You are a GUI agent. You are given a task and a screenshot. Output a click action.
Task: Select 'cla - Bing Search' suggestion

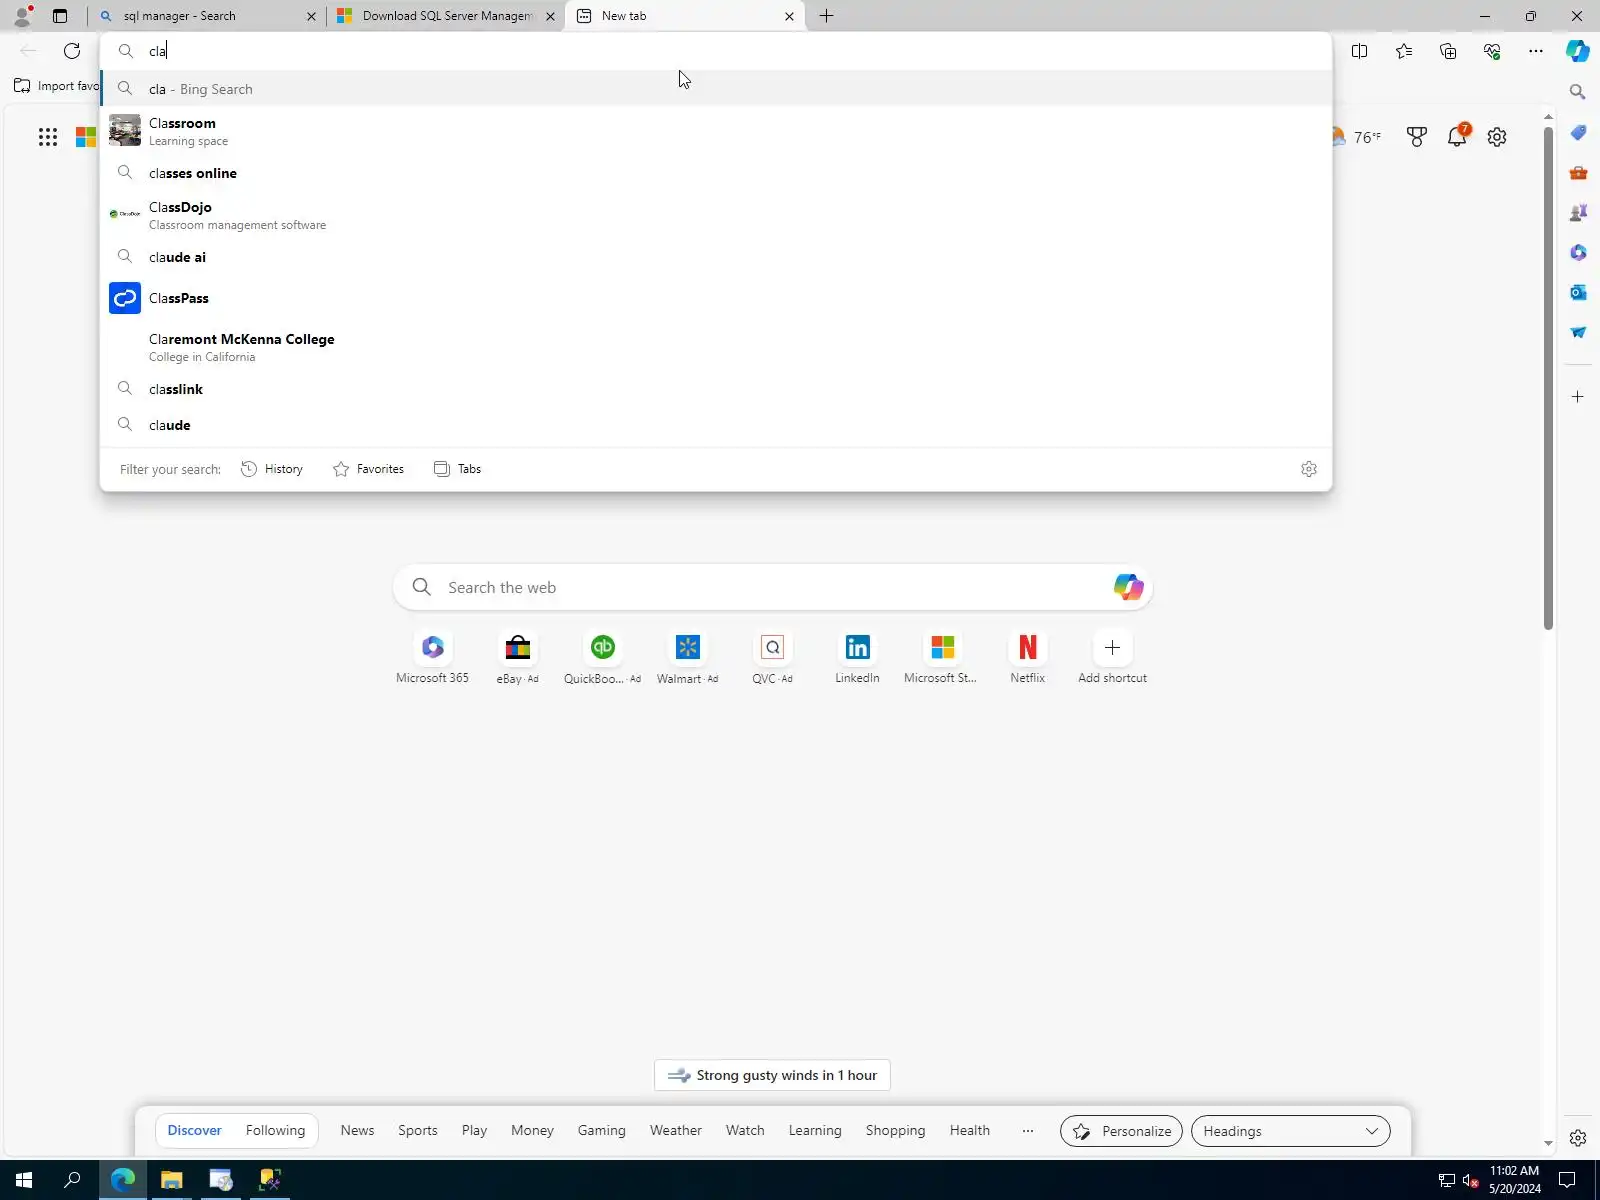716,89
